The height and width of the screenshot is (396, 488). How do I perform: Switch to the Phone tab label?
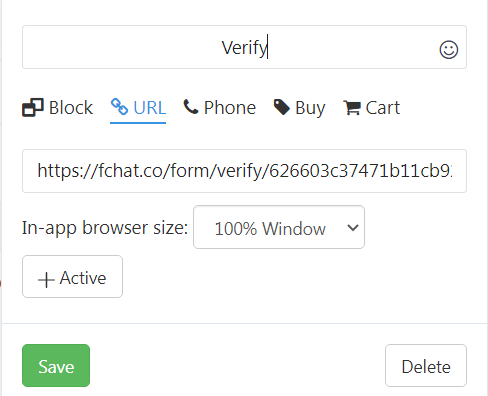(x=230, y=108)
